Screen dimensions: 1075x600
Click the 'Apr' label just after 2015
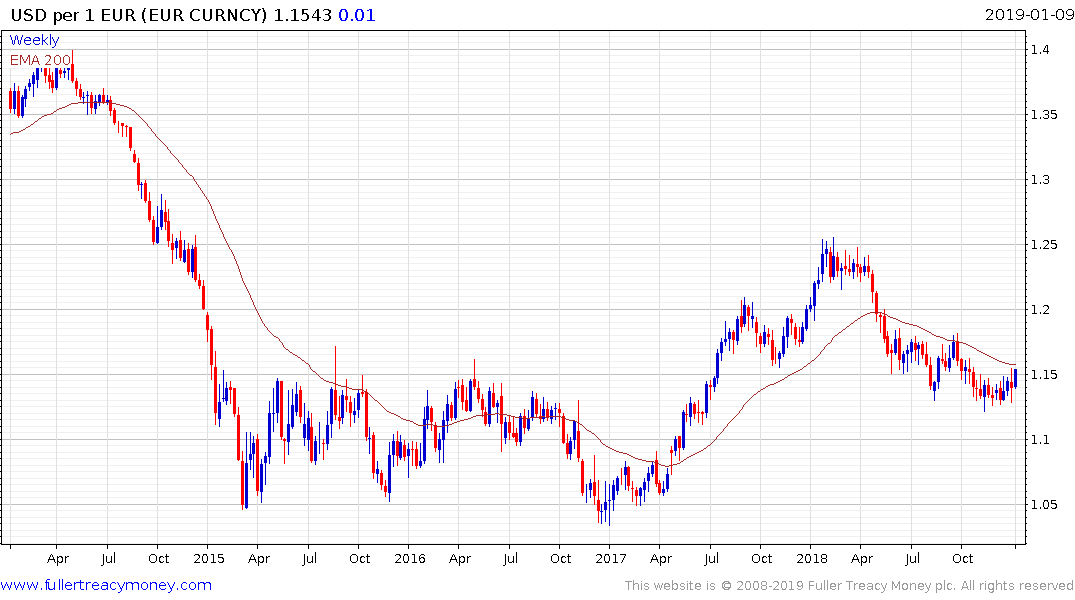pyautogui.click(x=258, y=559)
